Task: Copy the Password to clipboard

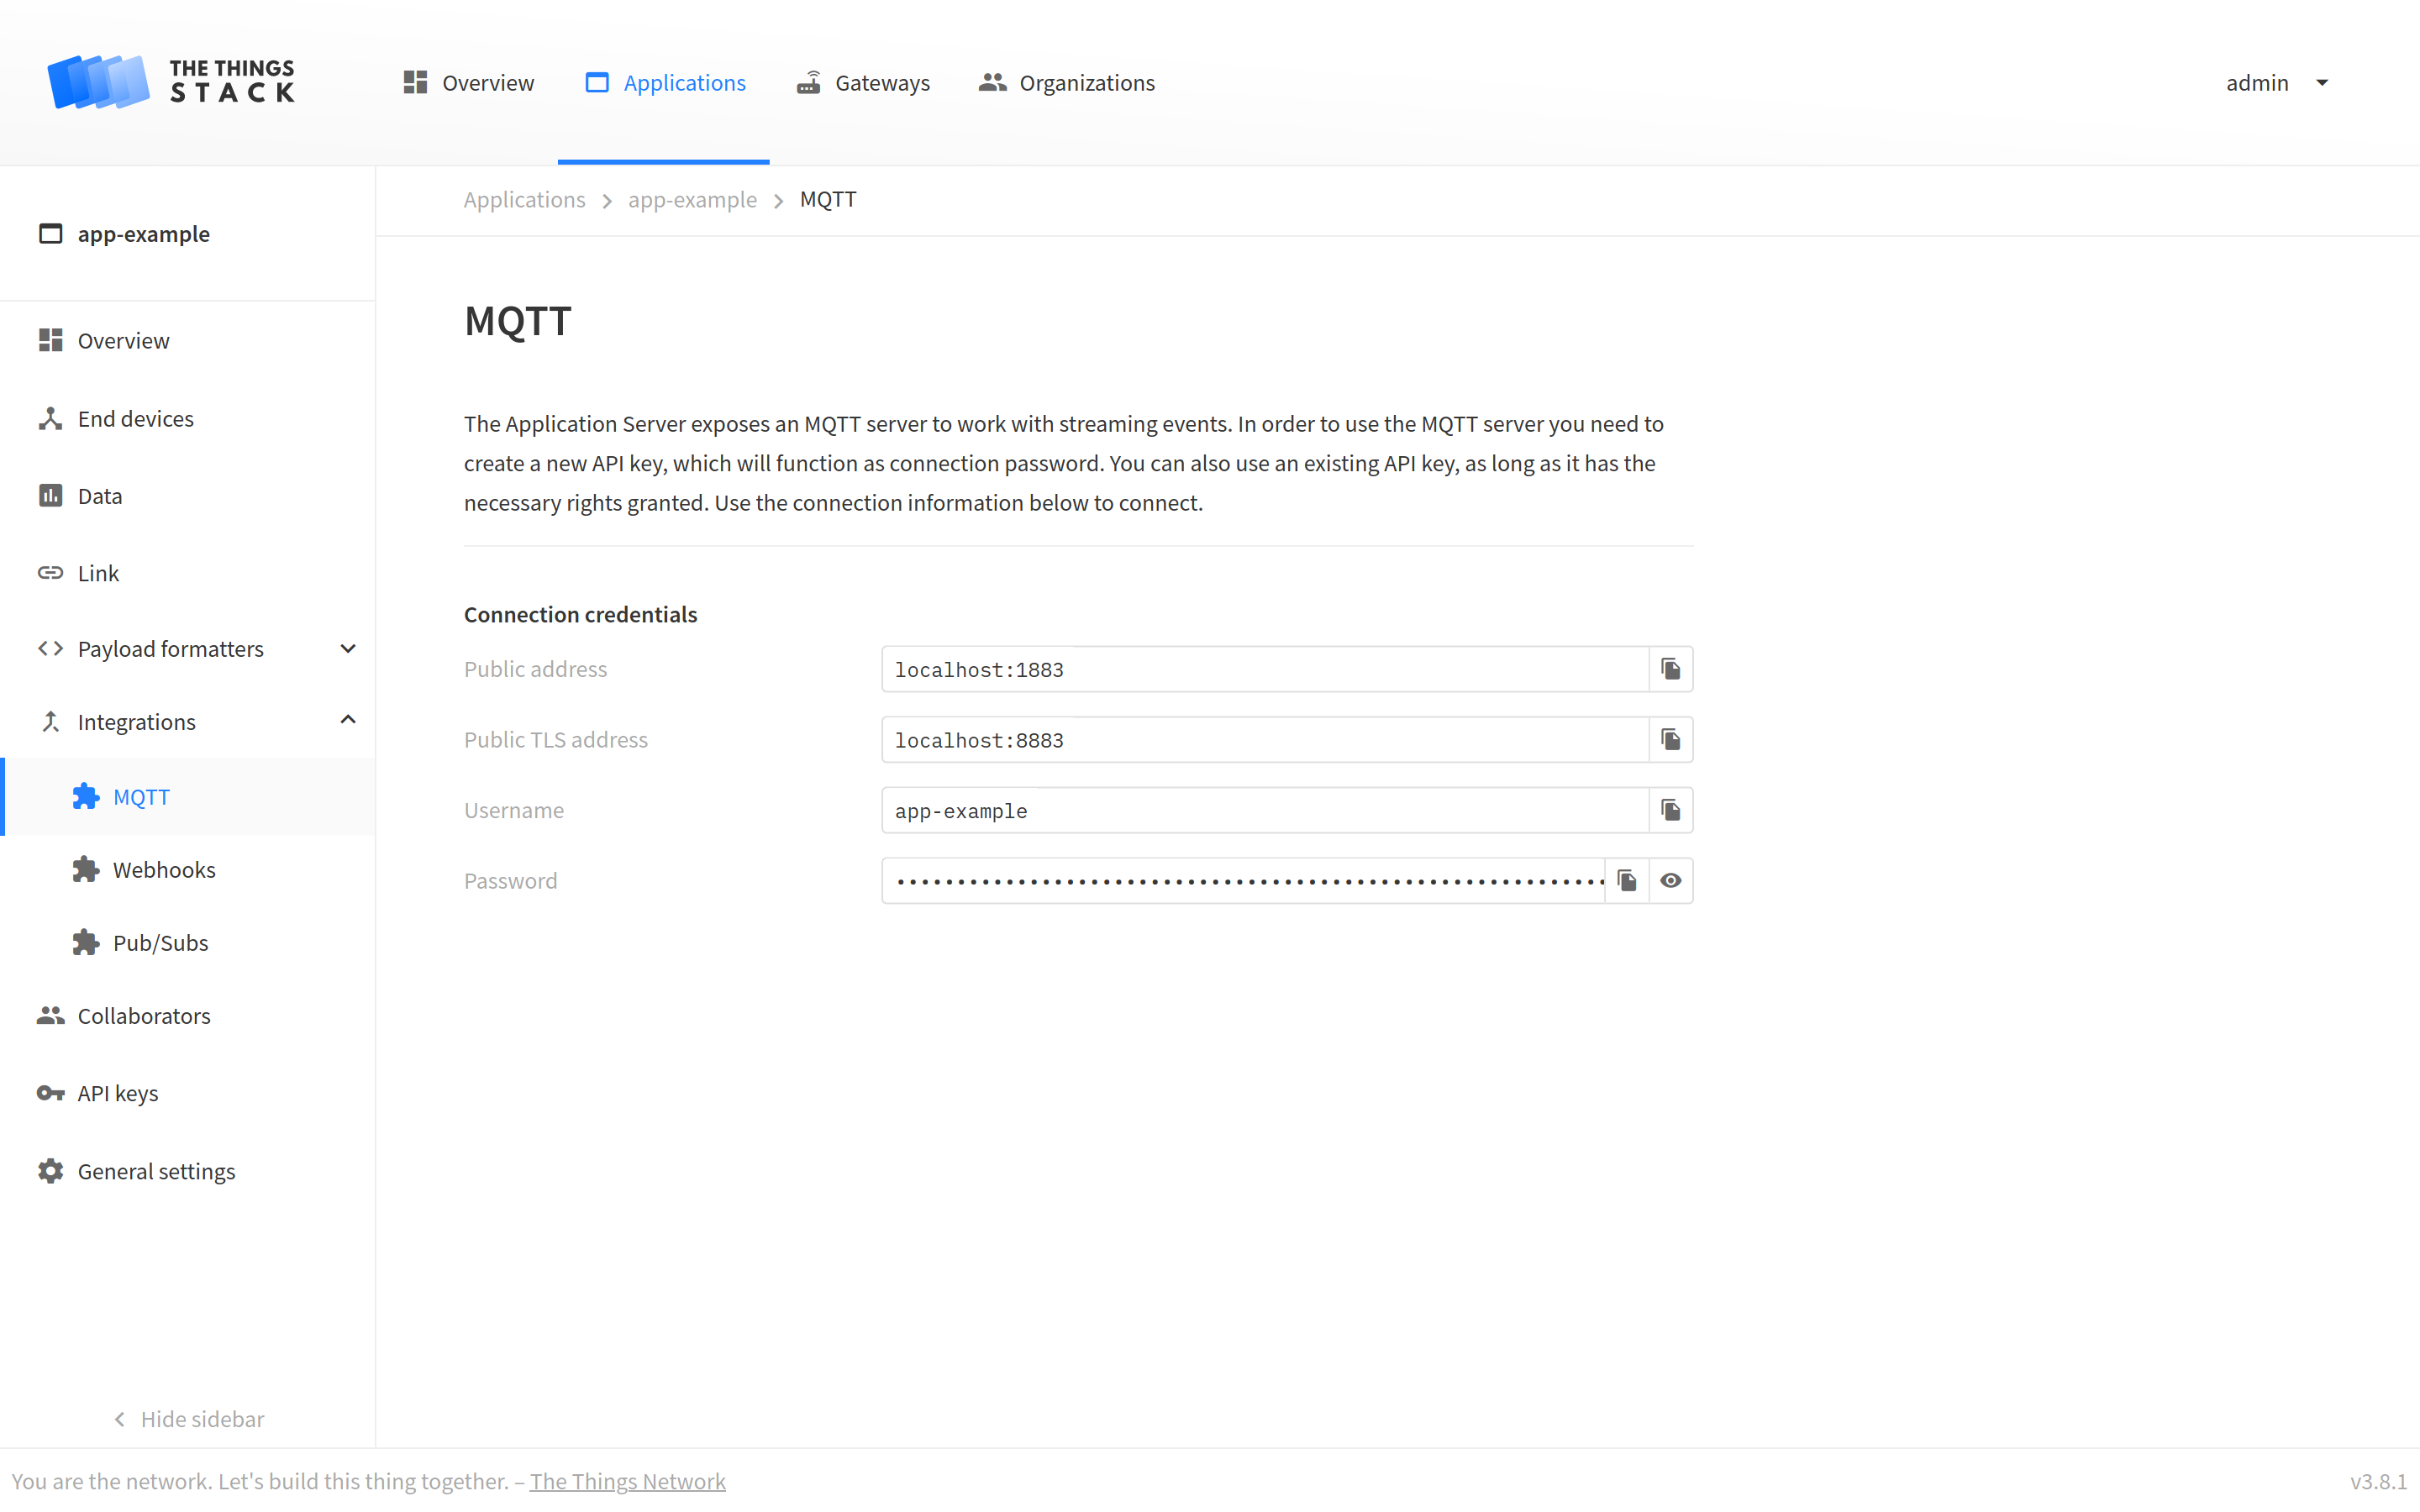Action: pos(1626,880)
